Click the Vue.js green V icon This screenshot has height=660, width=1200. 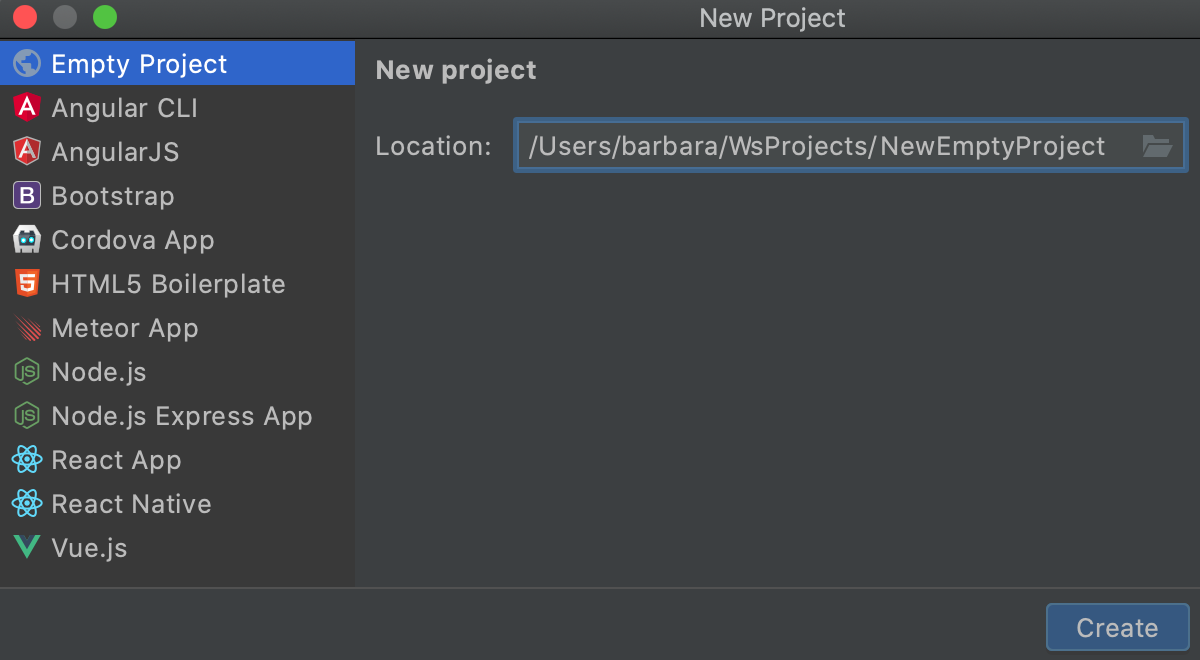pos(27,548)
